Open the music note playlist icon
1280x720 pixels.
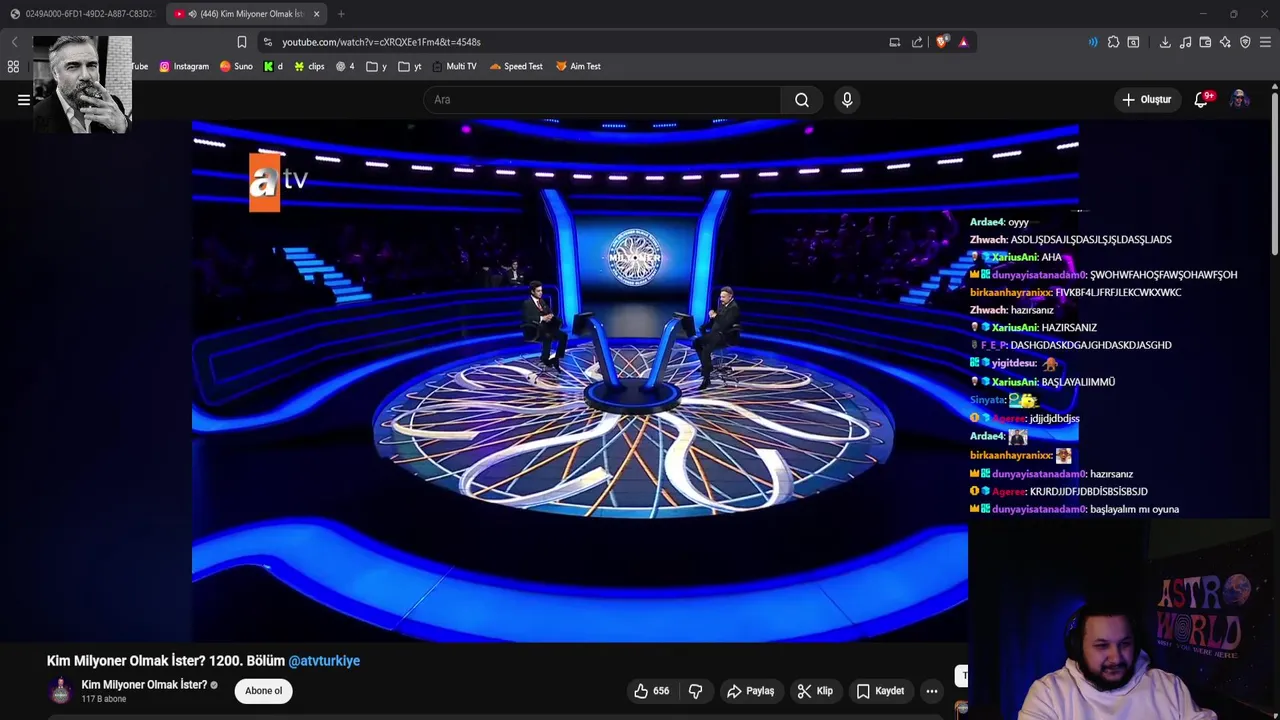[x=1185, y=42]
